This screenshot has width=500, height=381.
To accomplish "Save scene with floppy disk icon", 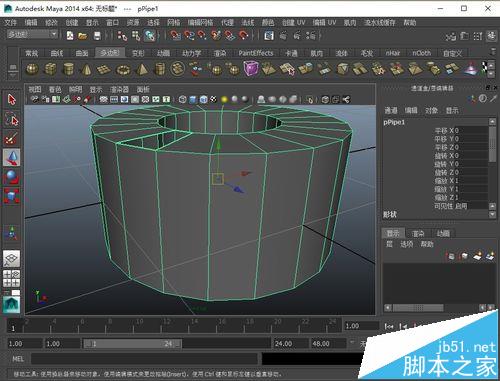I will pyautogui.click(x=97, y=36).
